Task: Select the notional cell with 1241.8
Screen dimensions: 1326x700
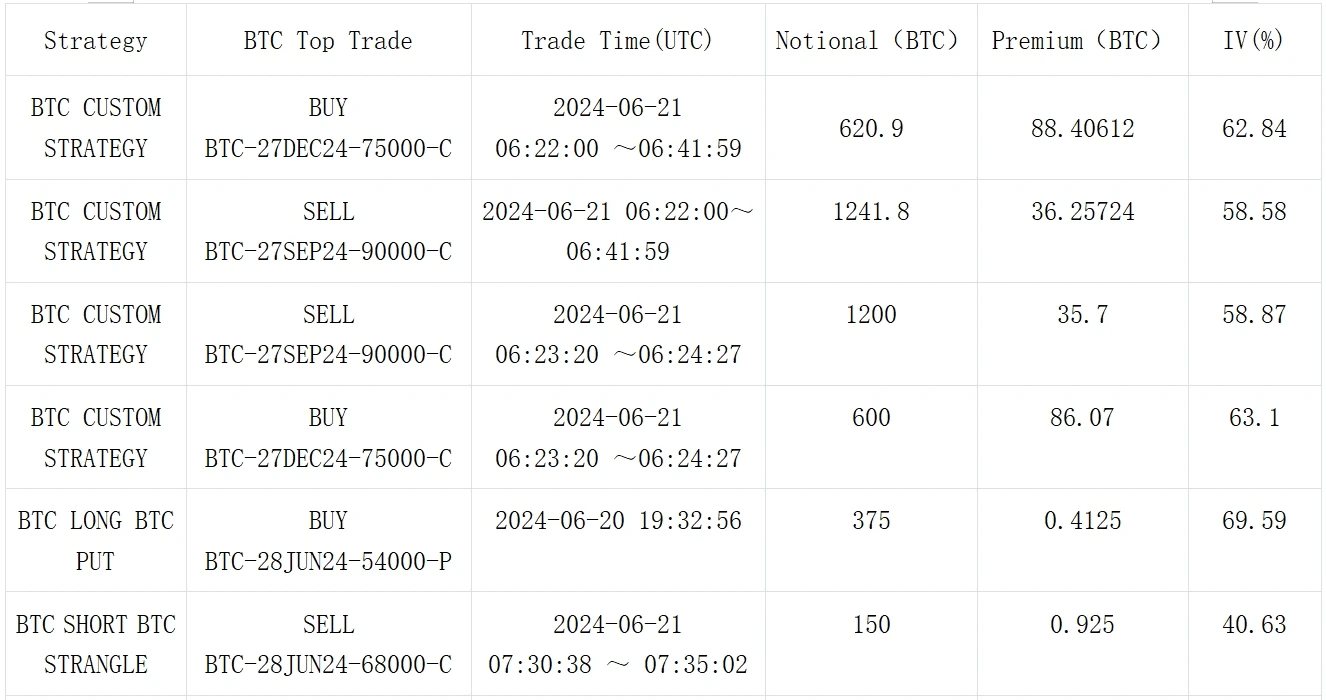Action: (871, 212)
